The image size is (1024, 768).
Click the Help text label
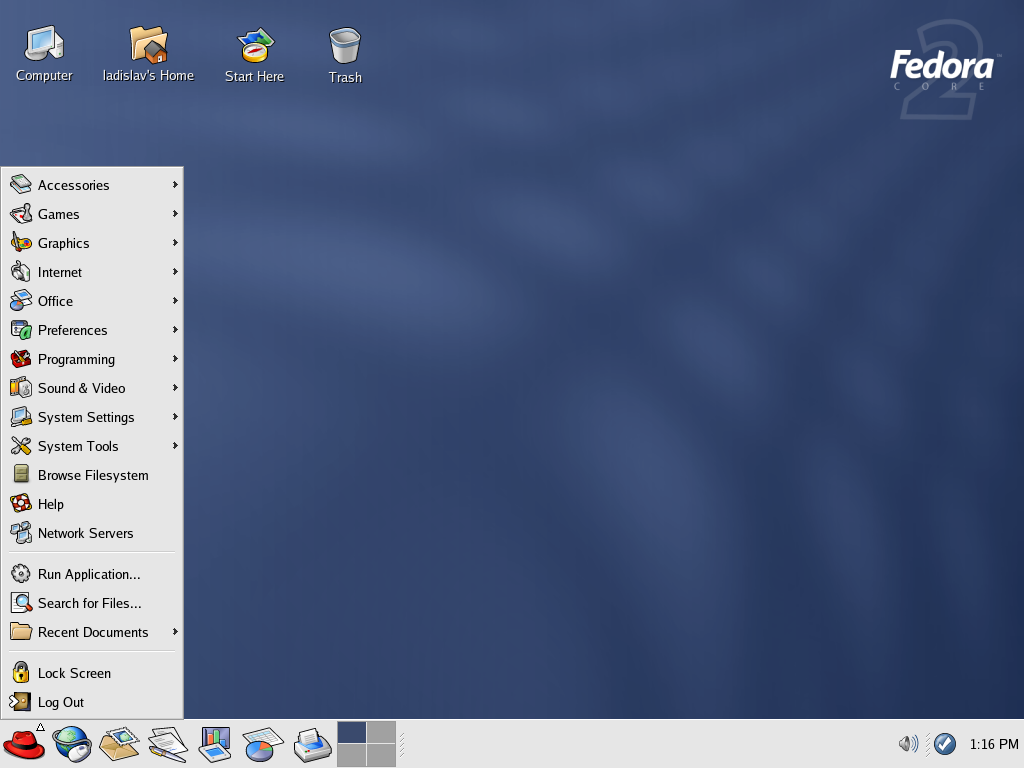tap(50, 504)
